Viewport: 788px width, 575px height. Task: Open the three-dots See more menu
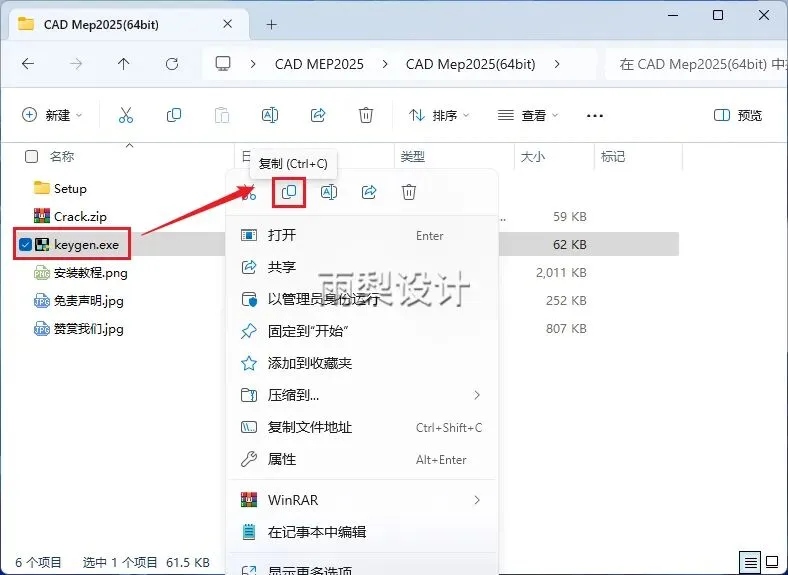point(595,116)
